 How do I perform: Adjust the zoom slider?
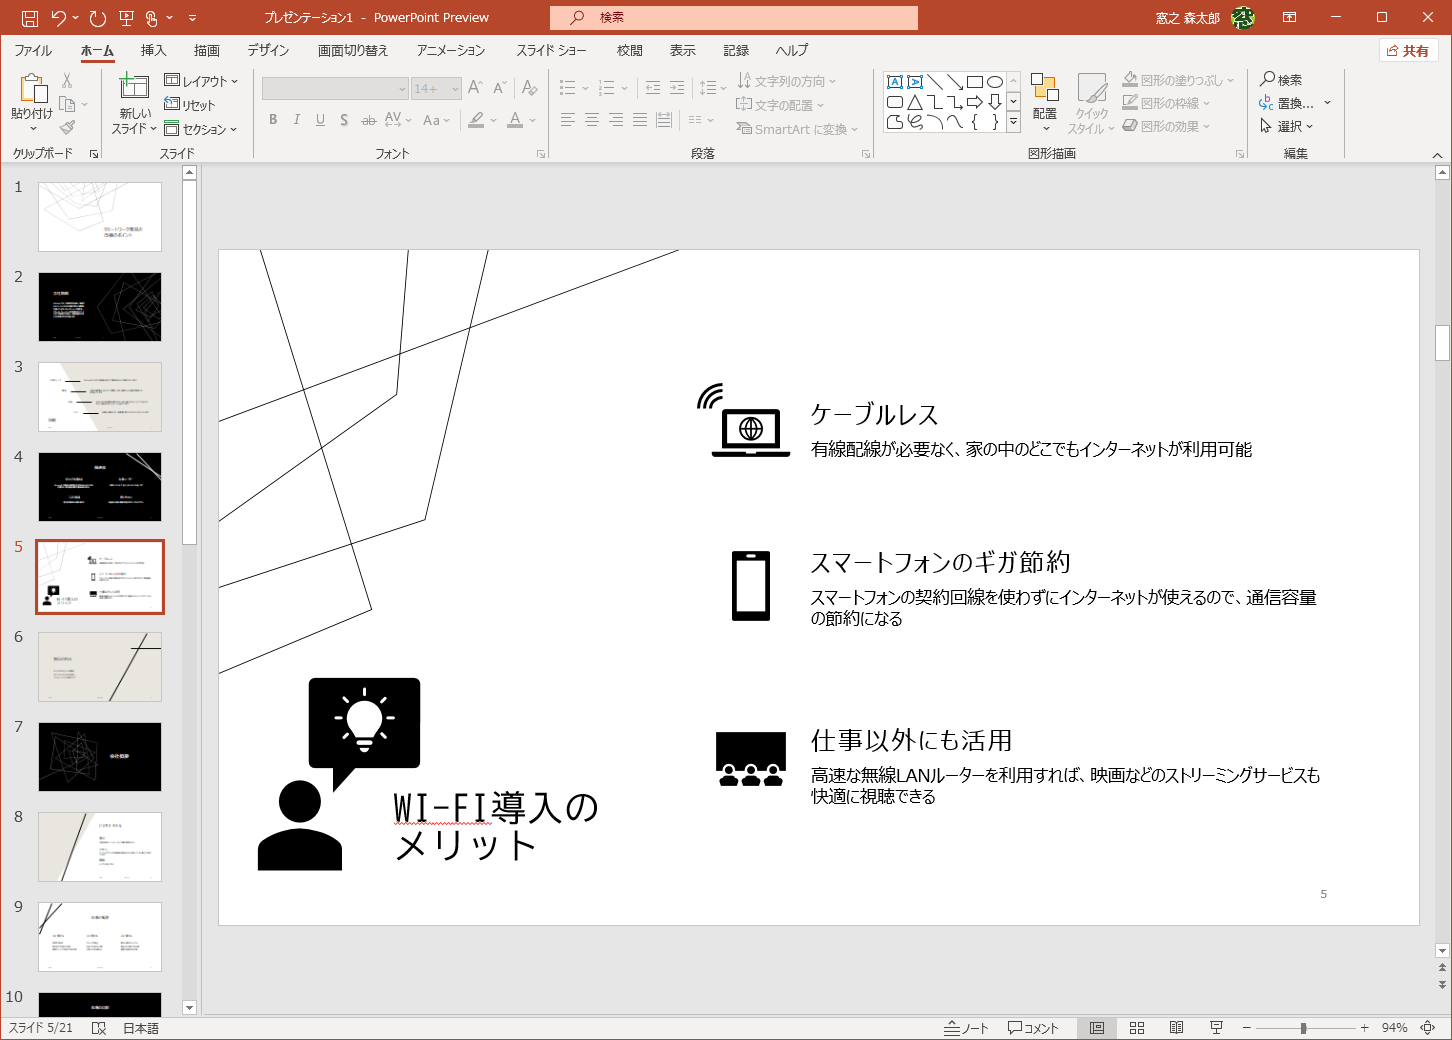click(1305, 1026)
